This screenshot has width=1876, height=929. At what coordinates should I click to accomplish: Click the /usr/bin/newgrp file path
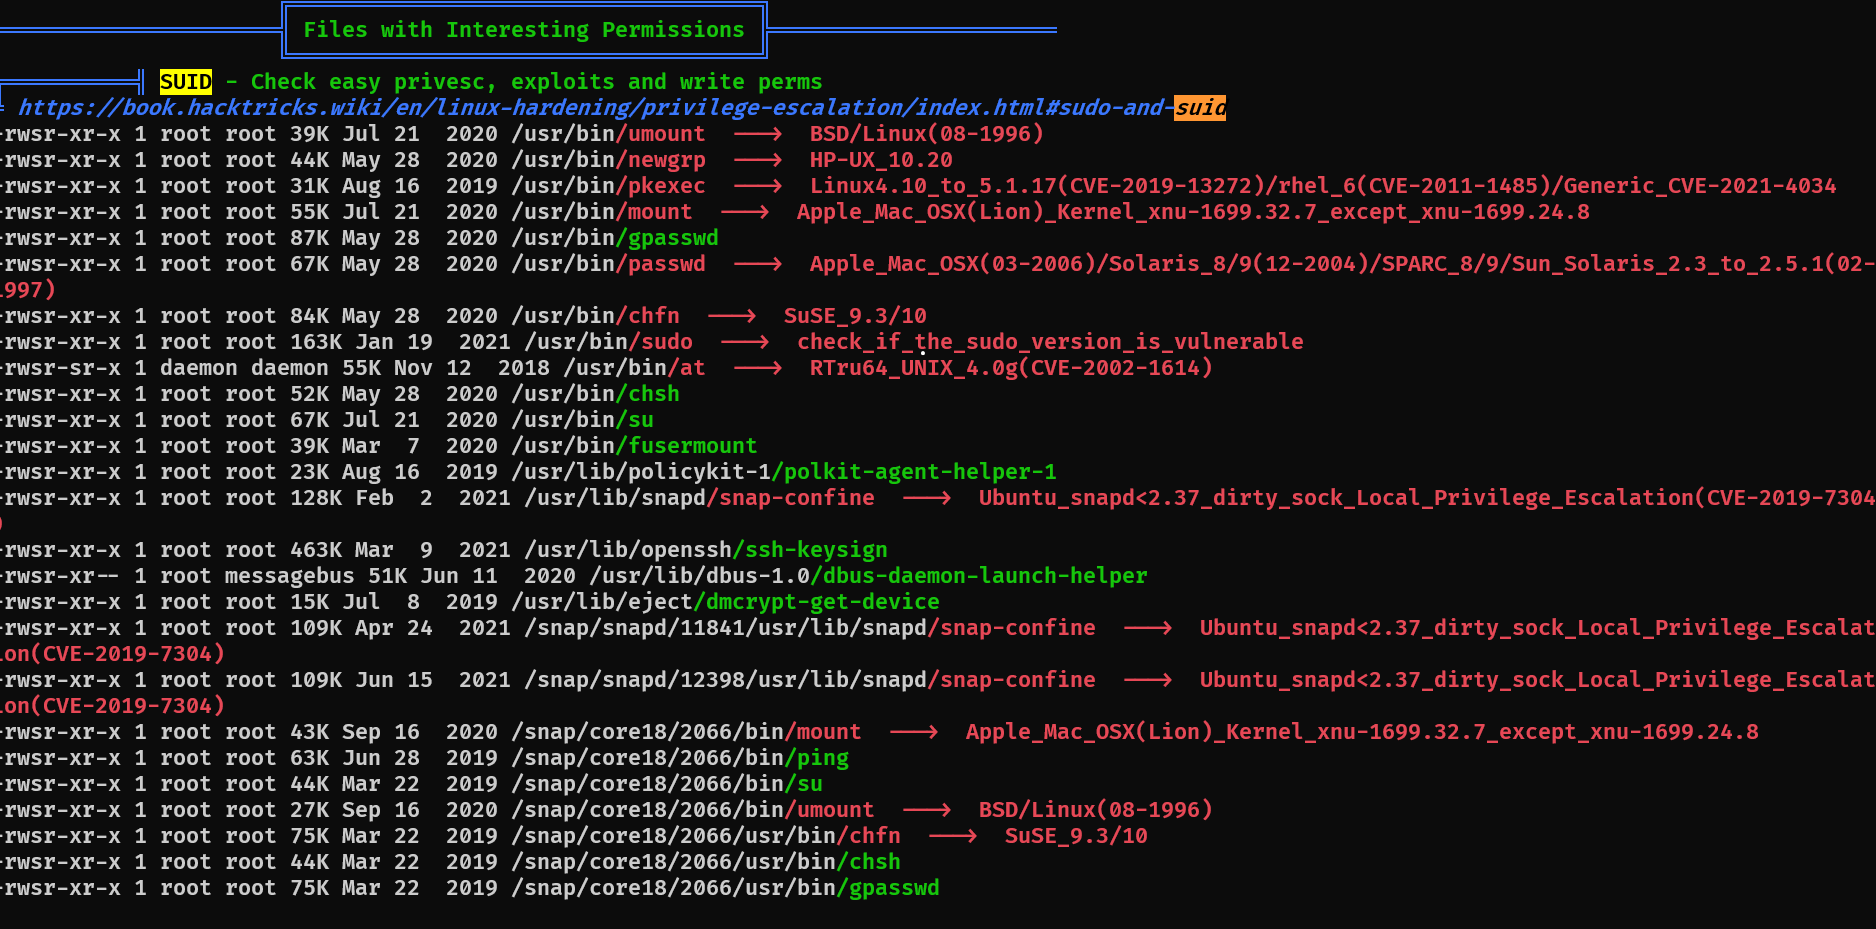pos(608,160)
